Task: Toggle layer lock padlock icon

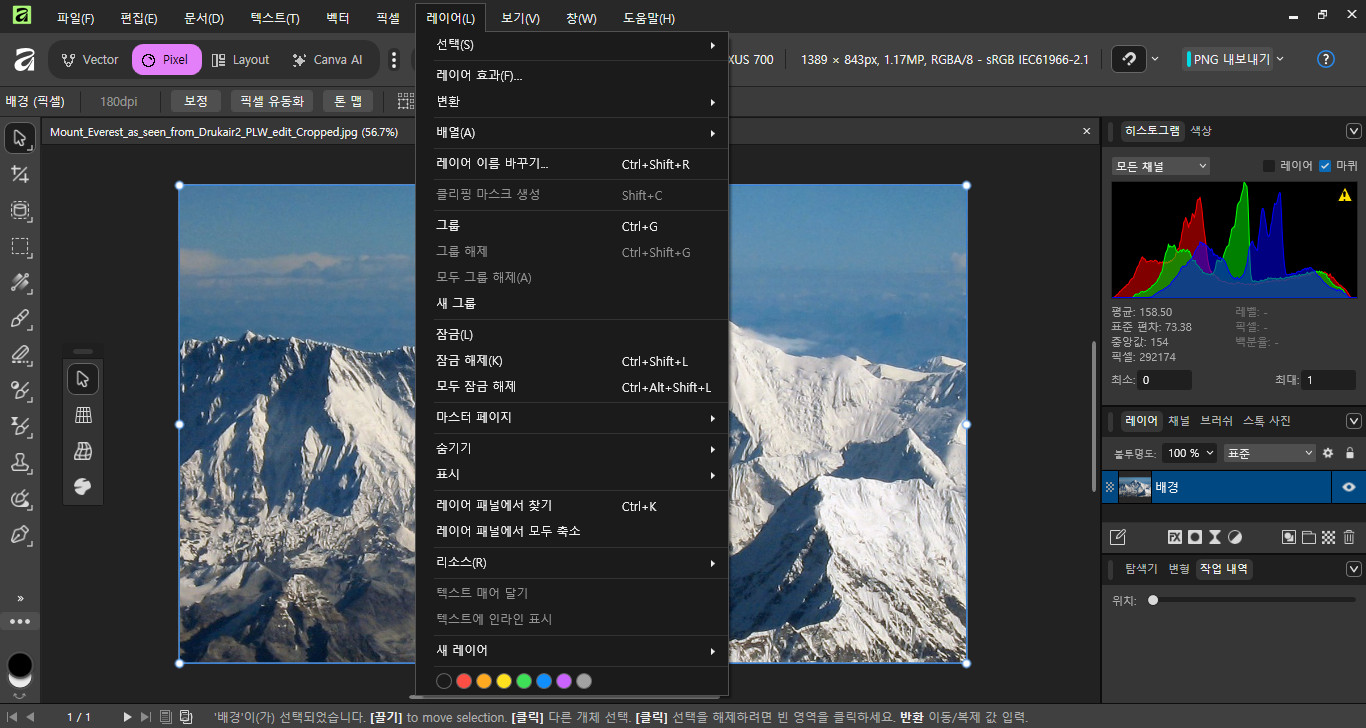Action: coord(1350,453)
